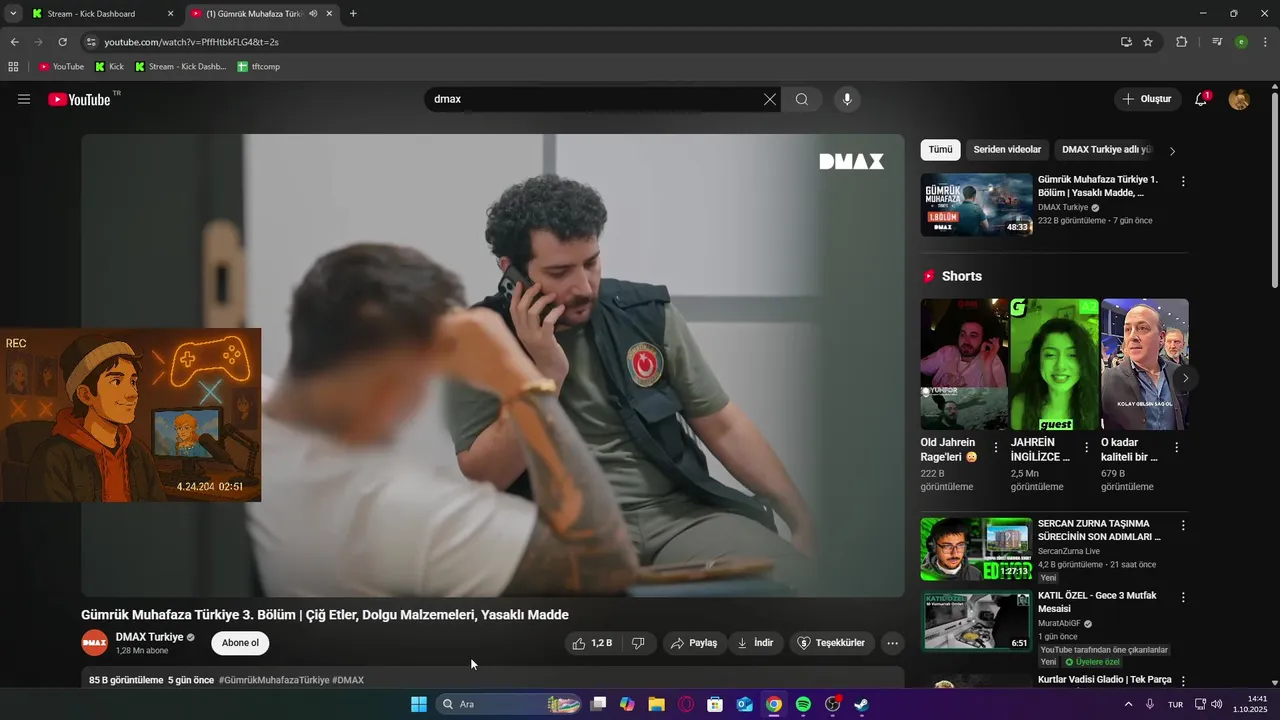The image size is (1280, 720).
Task: Open Kick bookmark in bookmarks bar
Action: coord(109,67)
